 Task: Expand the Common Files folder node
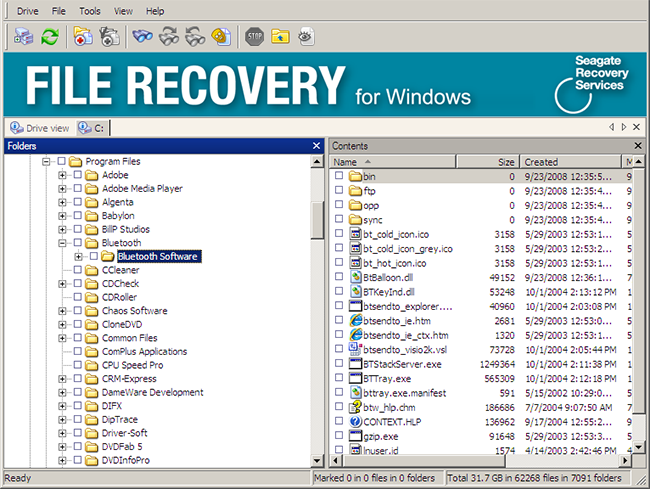click(62, 338)
